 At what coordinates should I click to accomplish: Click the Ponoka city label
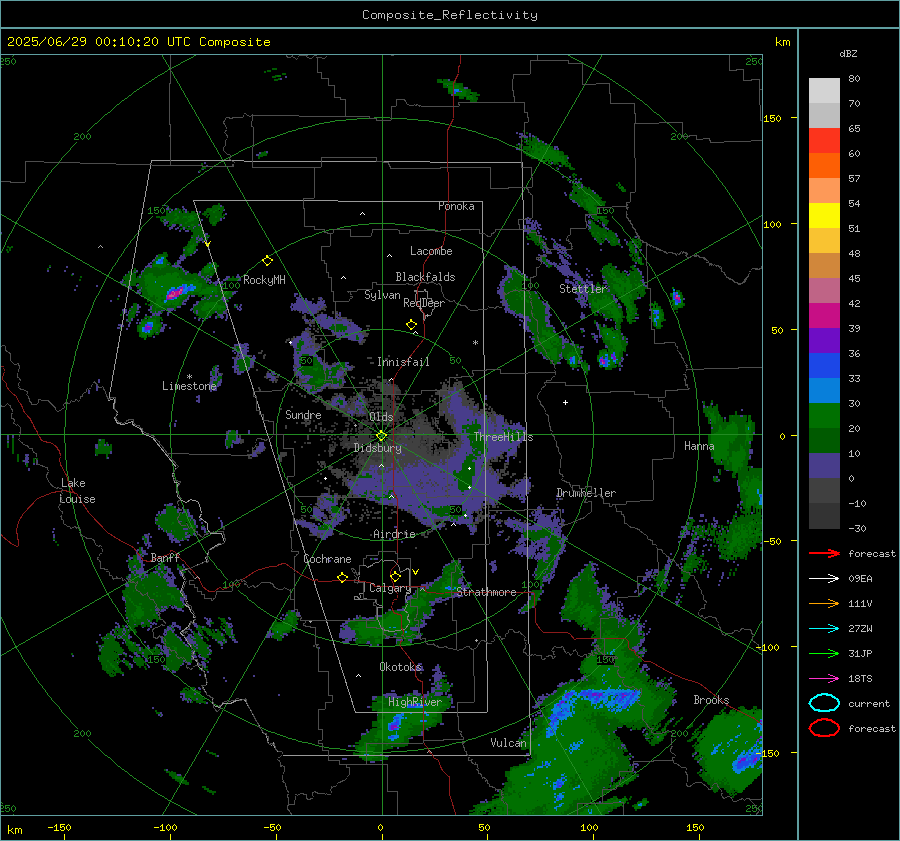coord(456,206)
